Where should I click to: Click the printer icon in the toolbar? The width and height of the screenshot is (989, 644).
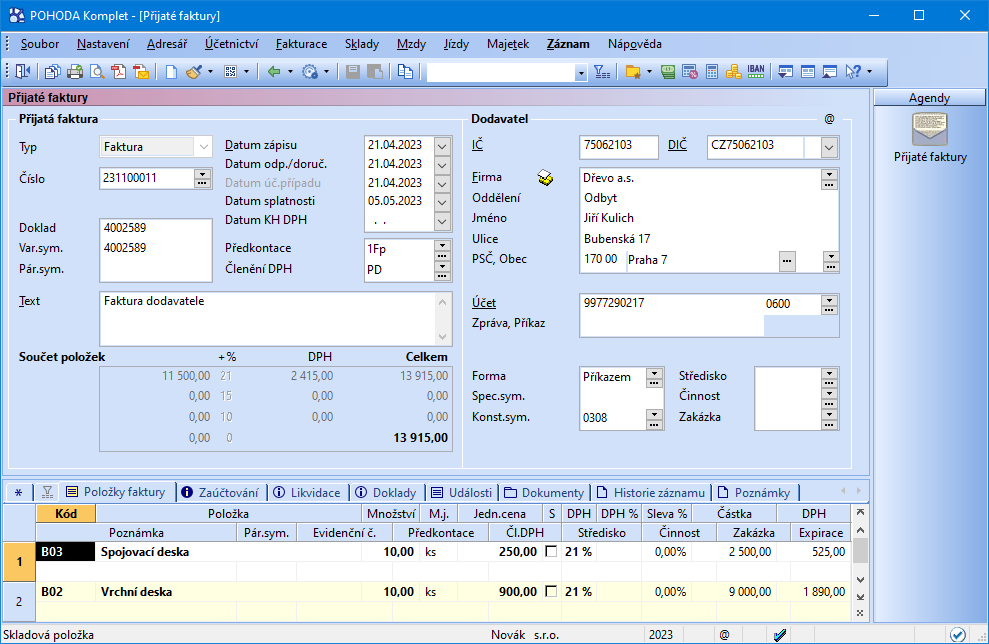(75, 72)
